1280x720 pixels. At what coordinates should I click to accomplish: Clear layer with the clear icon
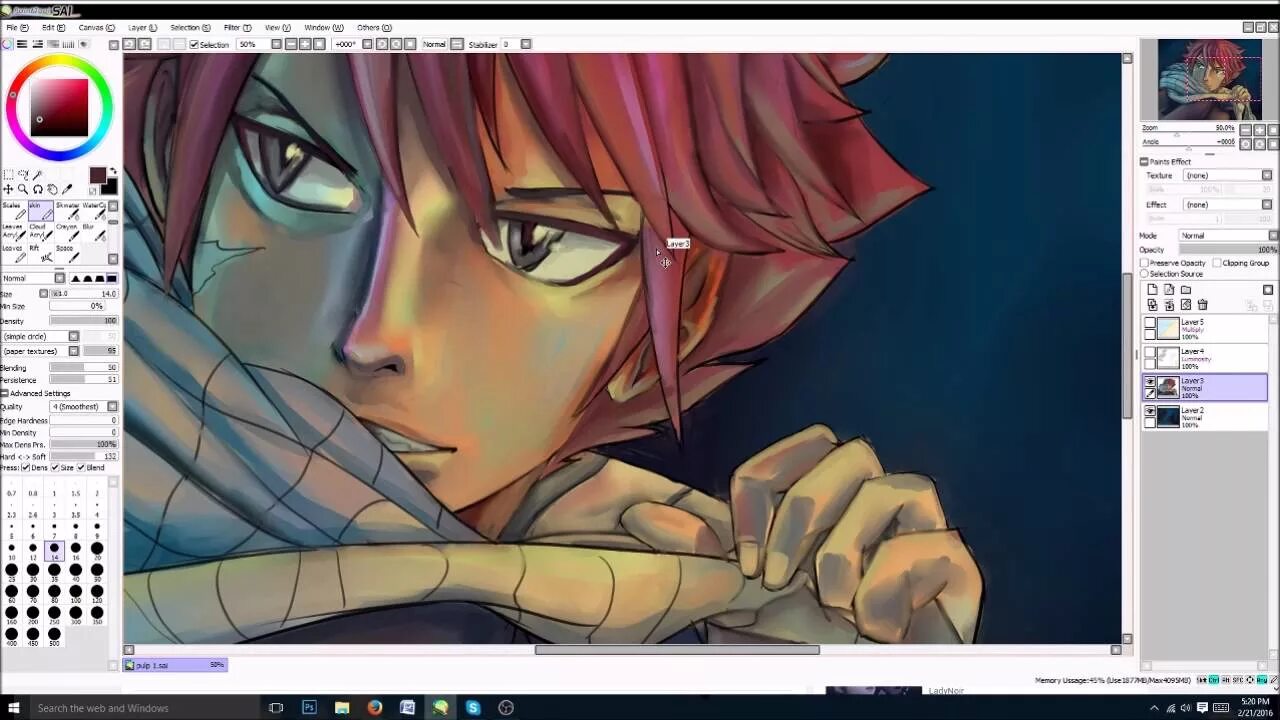click(x=1186, y=305)
